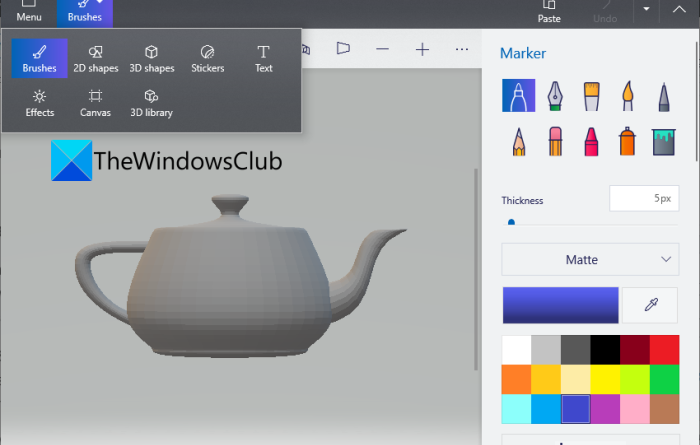Select the Marker brush
Screen dimensions: 700x445
tap(518, 96)
